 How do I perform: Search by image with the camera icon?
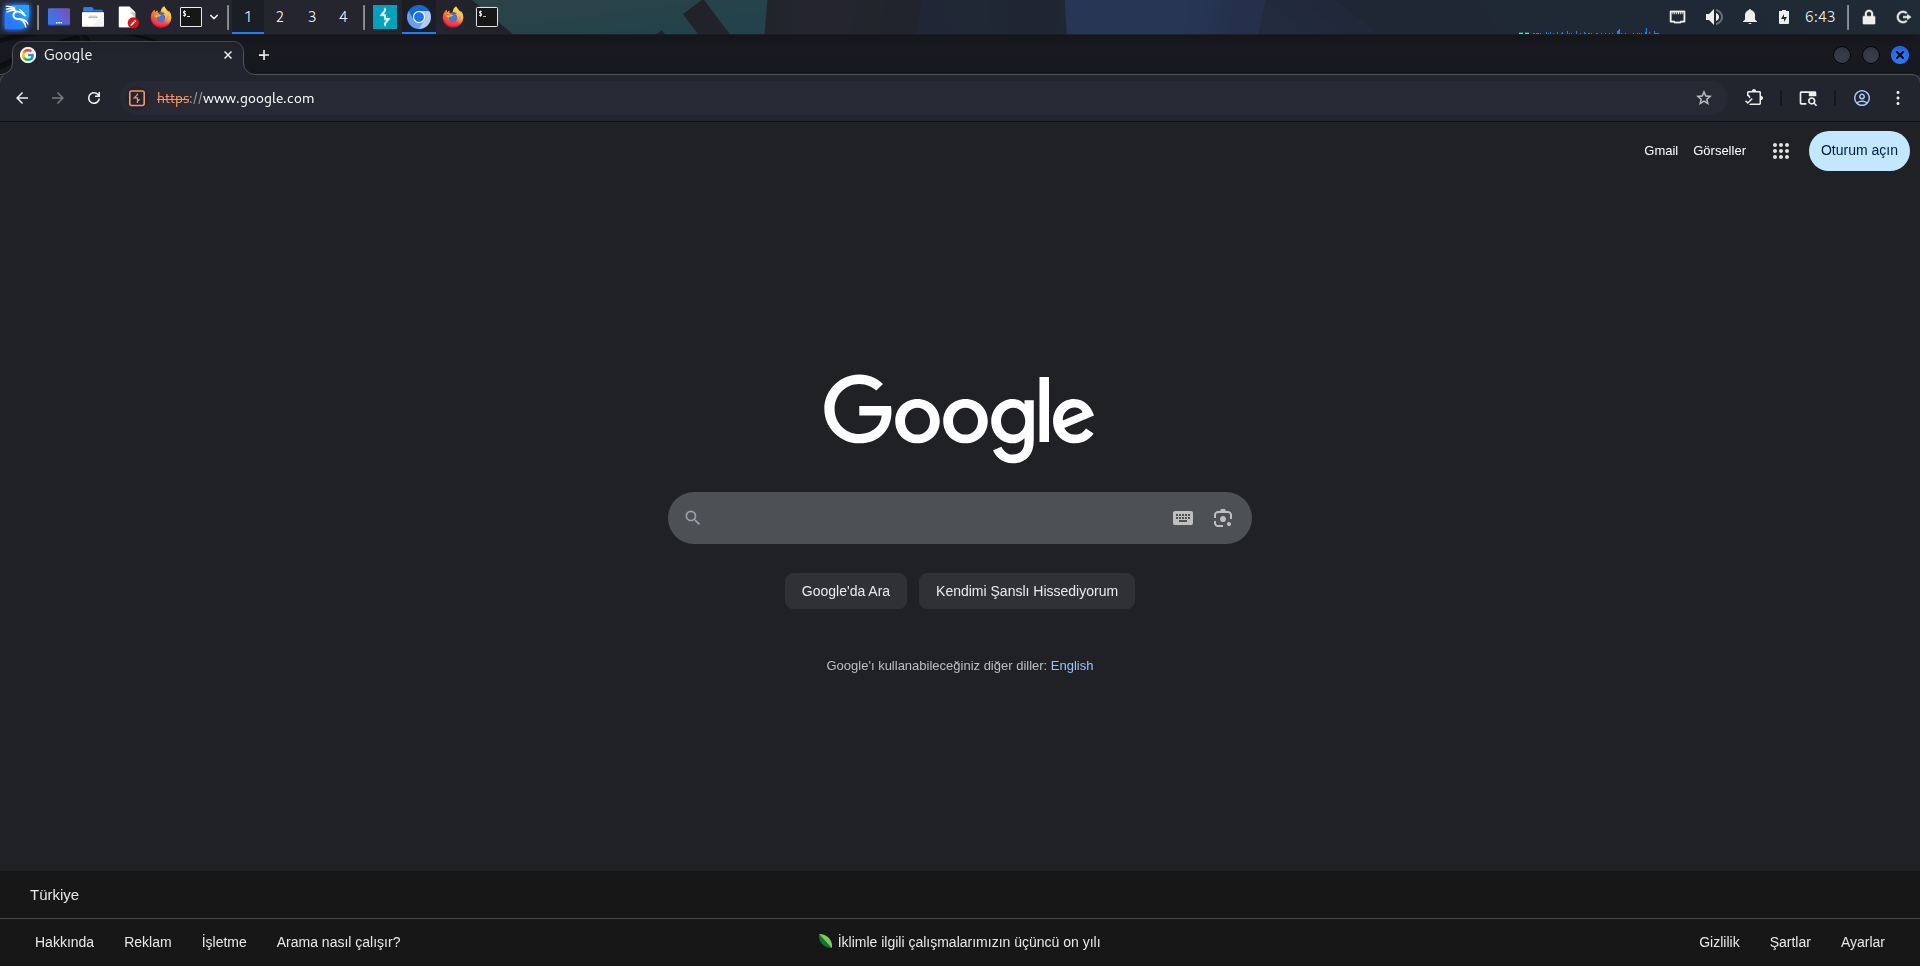coord(1223,518)
